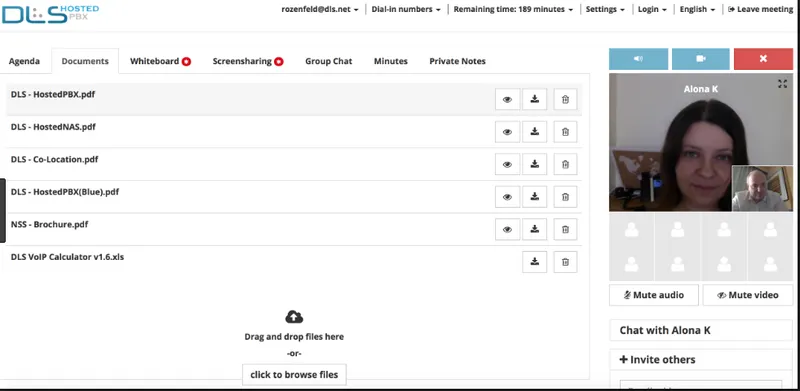The image size is (800, 391).
Task: Open rozenfeld@dls.net account dropdown
Action: tap(320, 9)
